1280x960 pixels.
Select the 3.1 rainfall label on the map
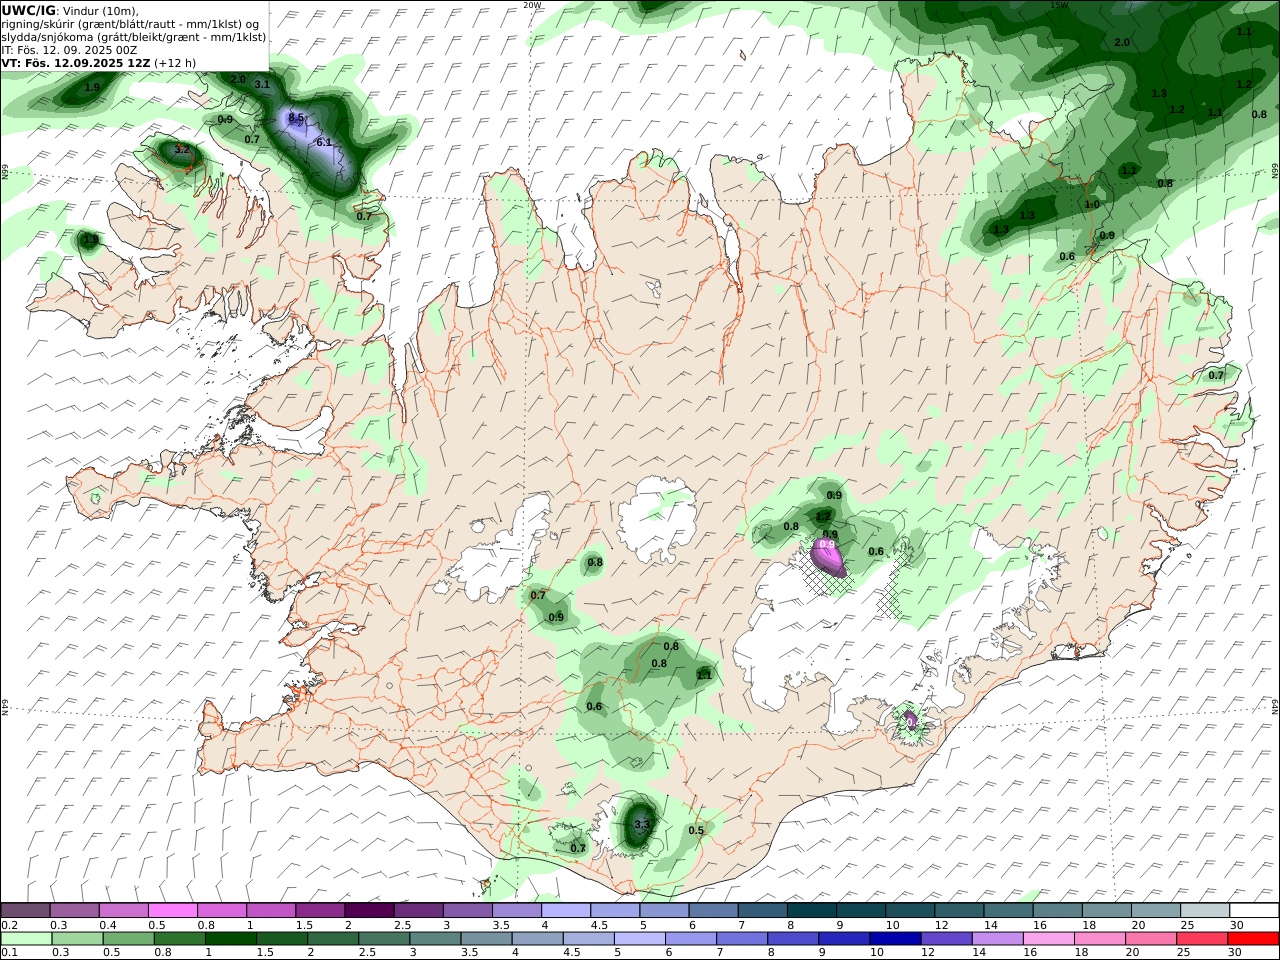[x=263, y=85]
